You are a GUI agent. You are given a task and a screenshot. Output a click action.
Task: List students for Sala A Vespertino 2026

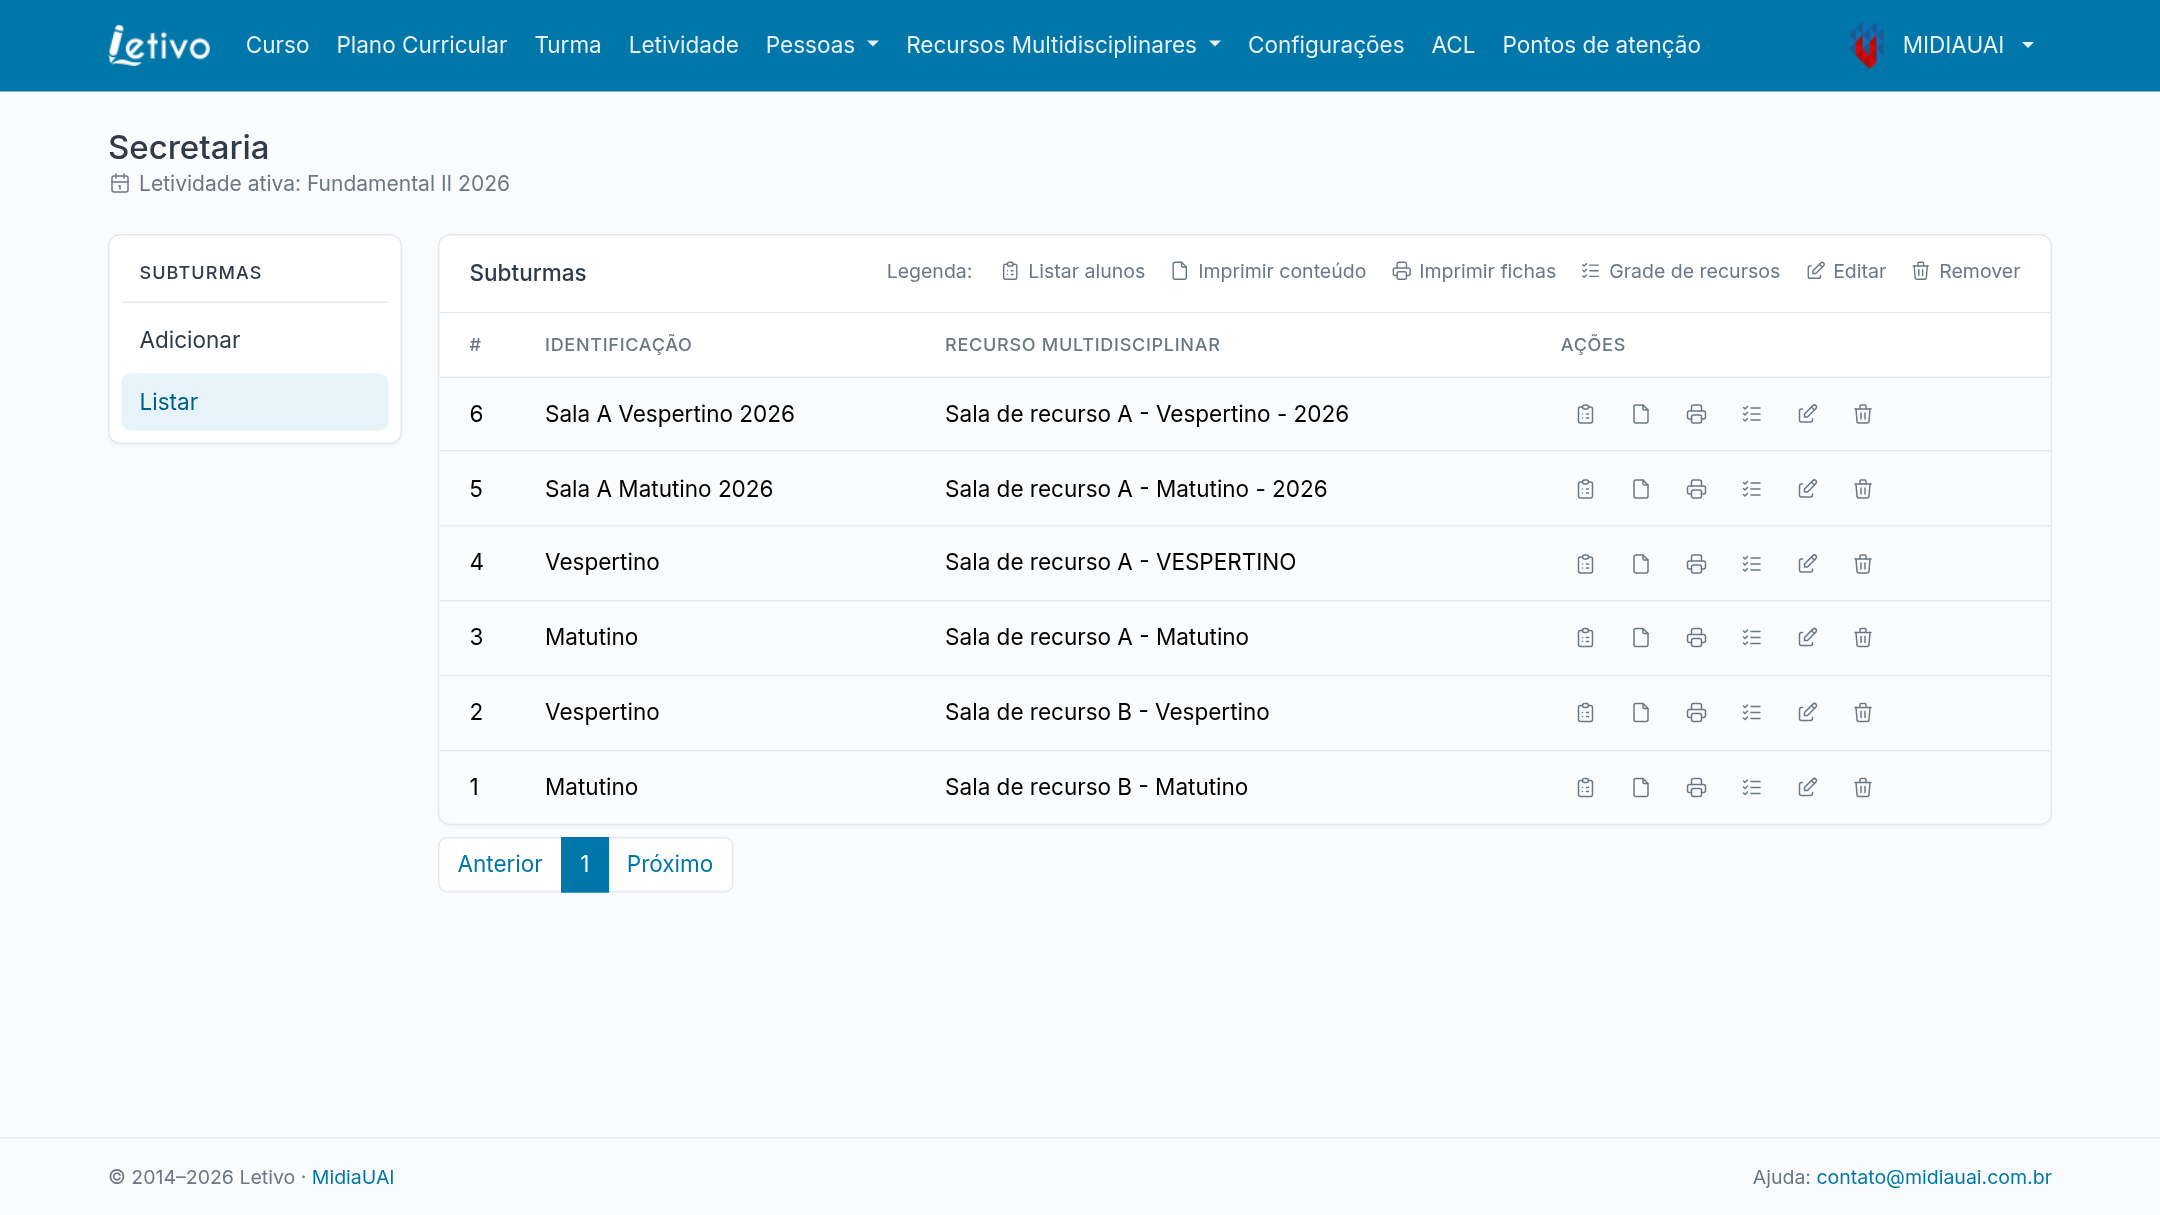click(1585, 414)
